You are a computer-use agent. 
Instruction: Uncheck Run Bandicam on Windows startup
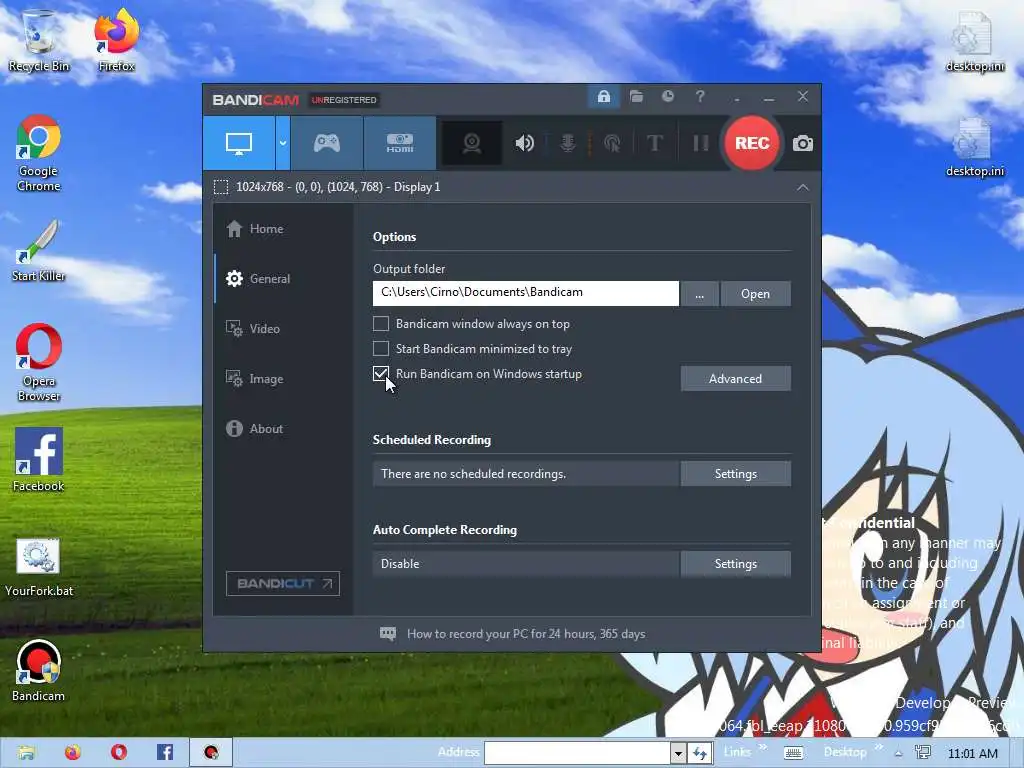coord(381,374)
